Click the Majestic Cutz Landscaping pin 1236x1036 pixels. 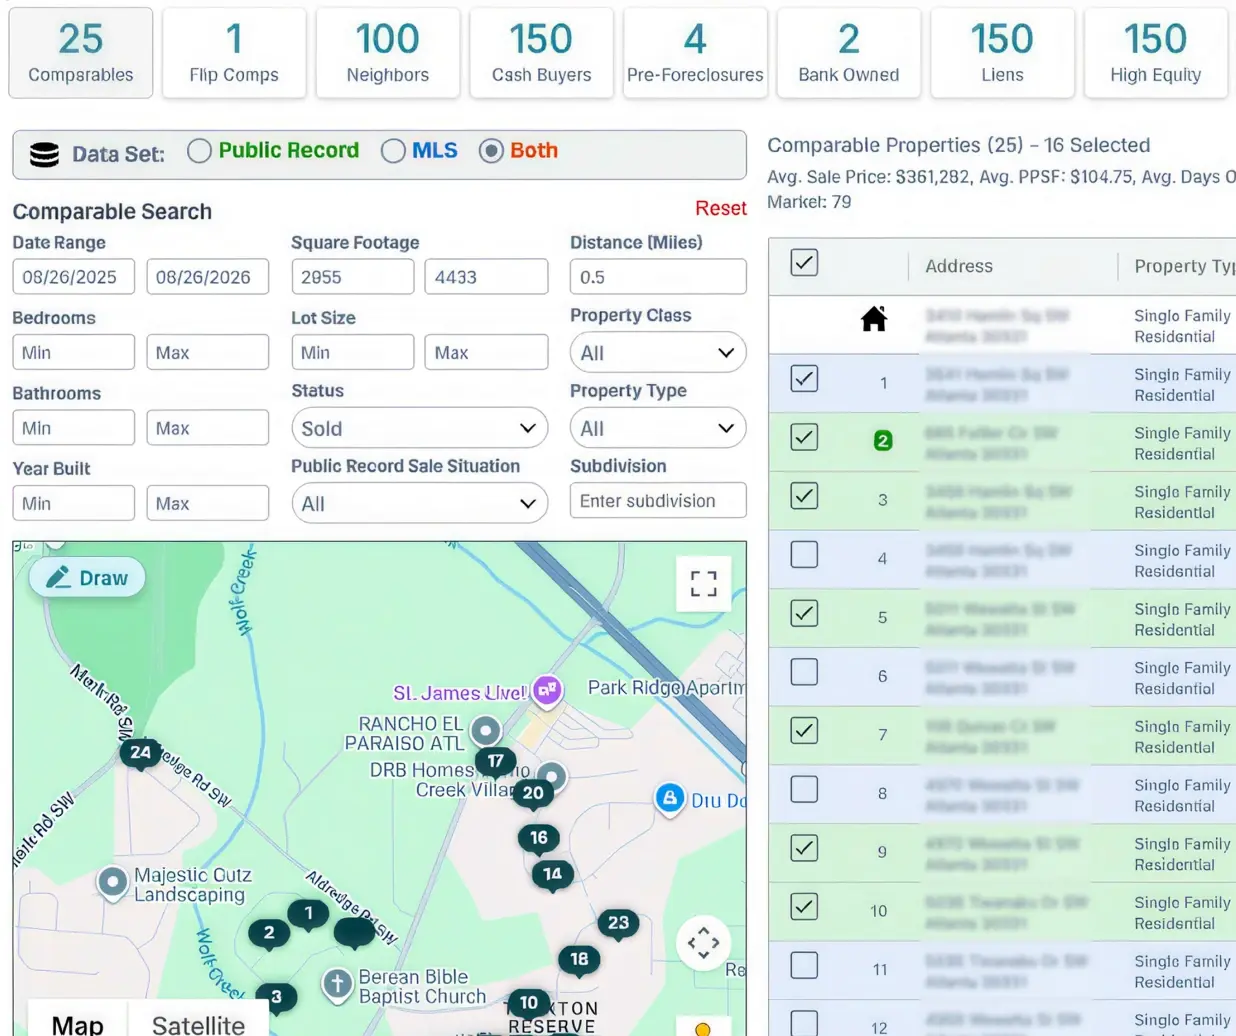[112, 883]
